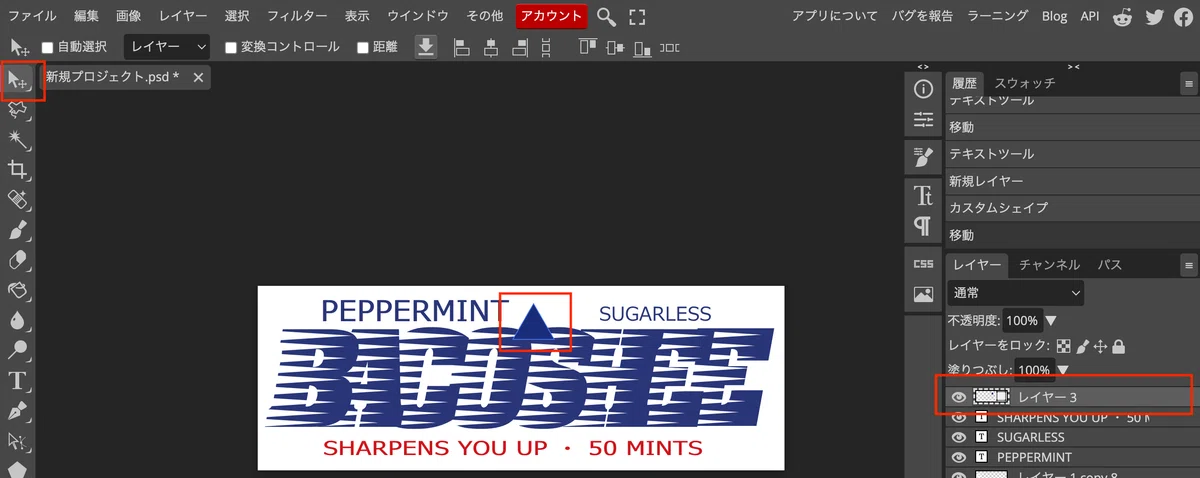The width and height of the screenshot is (1200, 478).
Task: Toggle lock transparent pixels icon
Action: coord(1065,346)
